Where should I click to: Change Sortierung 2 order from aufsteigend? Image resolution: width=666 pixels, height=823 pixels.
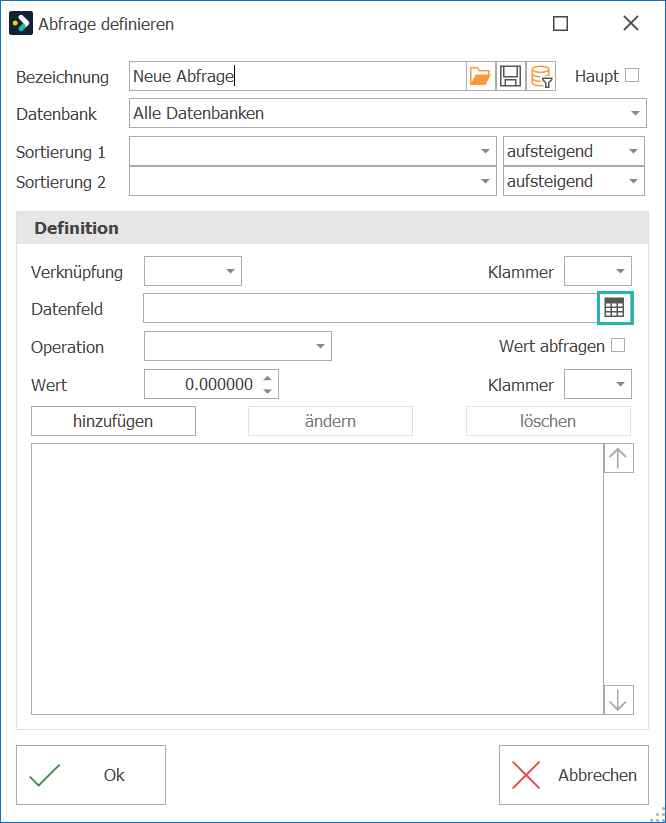click(x=574, y=181)
